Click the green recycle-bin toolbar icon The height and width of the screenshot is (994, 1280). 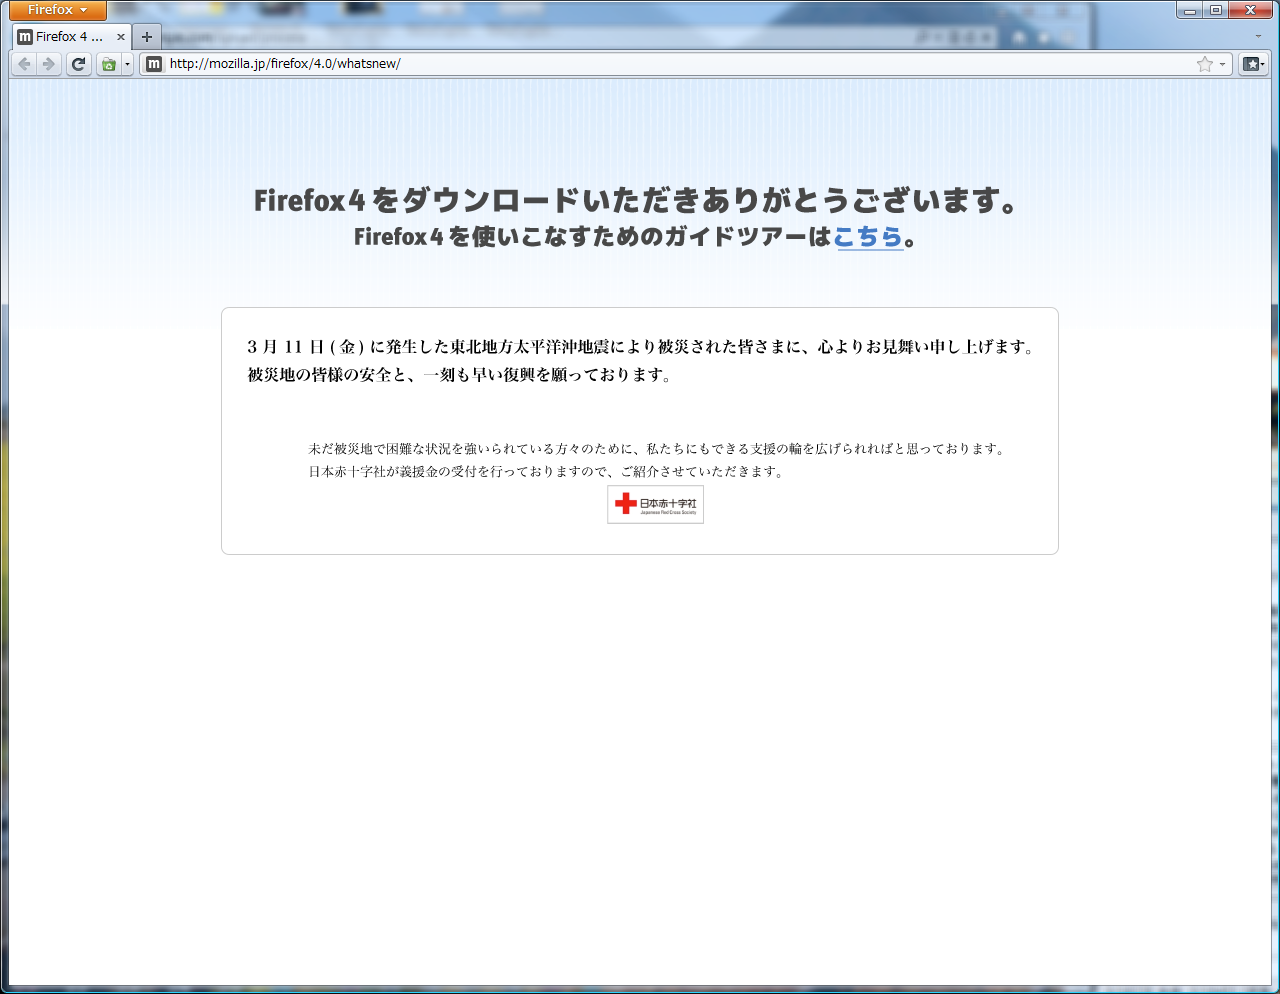108,64
